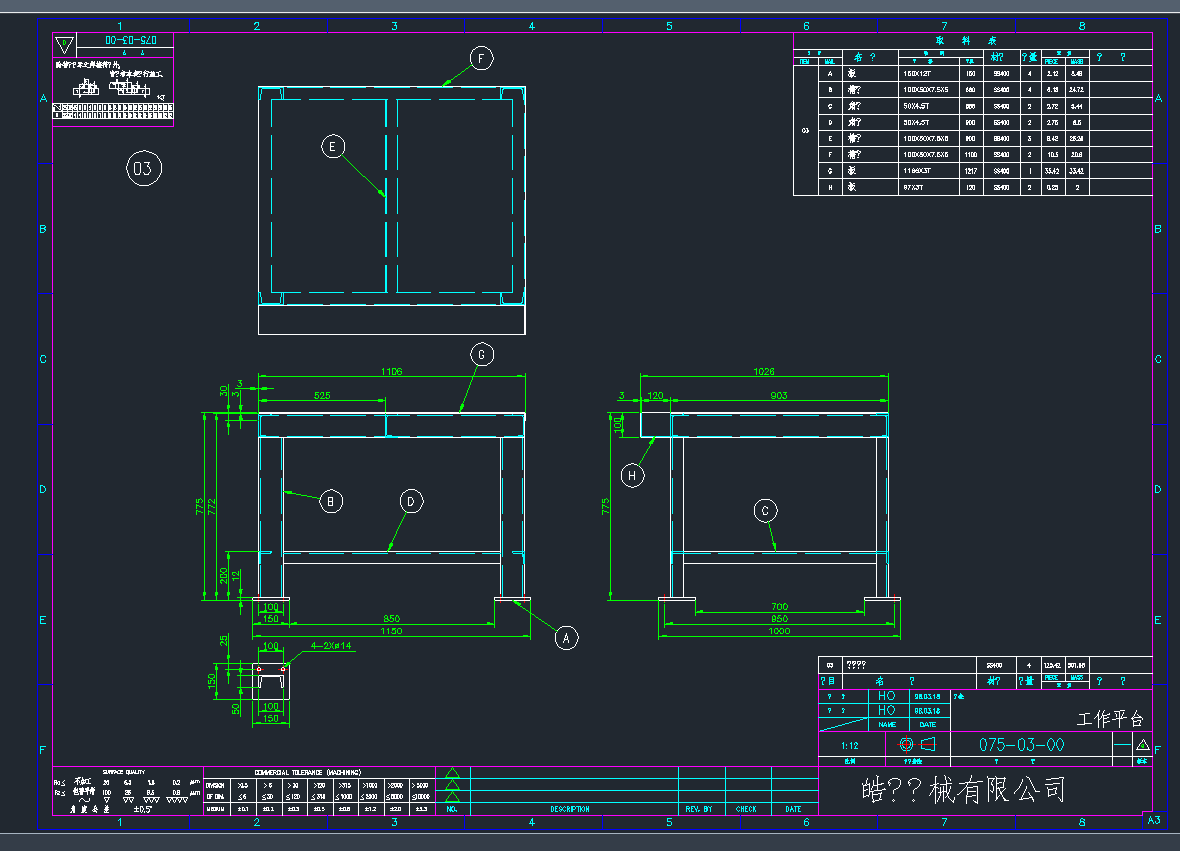Click the 1:12 scale value
This screenshot has width=1180, height=851.
pyautogui.click(x=849, y=745)
